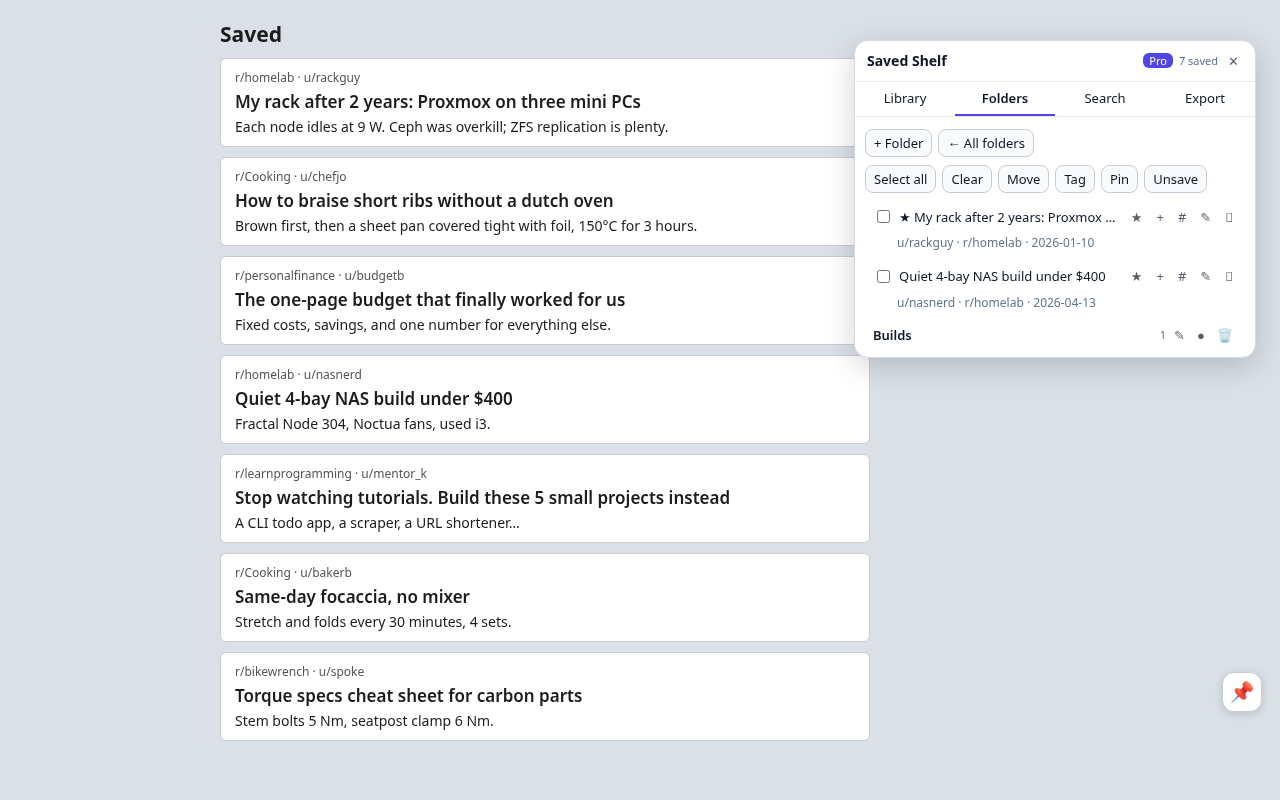Image resolution: width=1280 pixels, height=800 pixels.
Task: Check the Quiet 4-bay NAS build checkbox
Action: tap(883, 277)
